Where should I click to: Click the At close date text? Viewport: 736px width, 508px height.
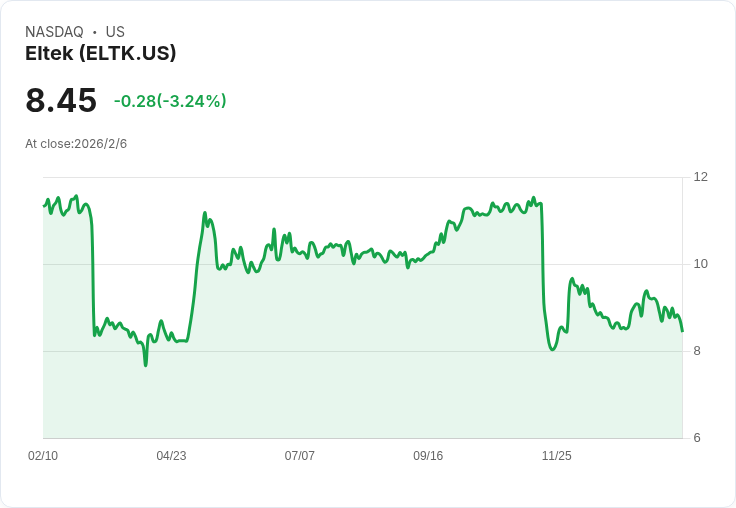click(76, 144)
